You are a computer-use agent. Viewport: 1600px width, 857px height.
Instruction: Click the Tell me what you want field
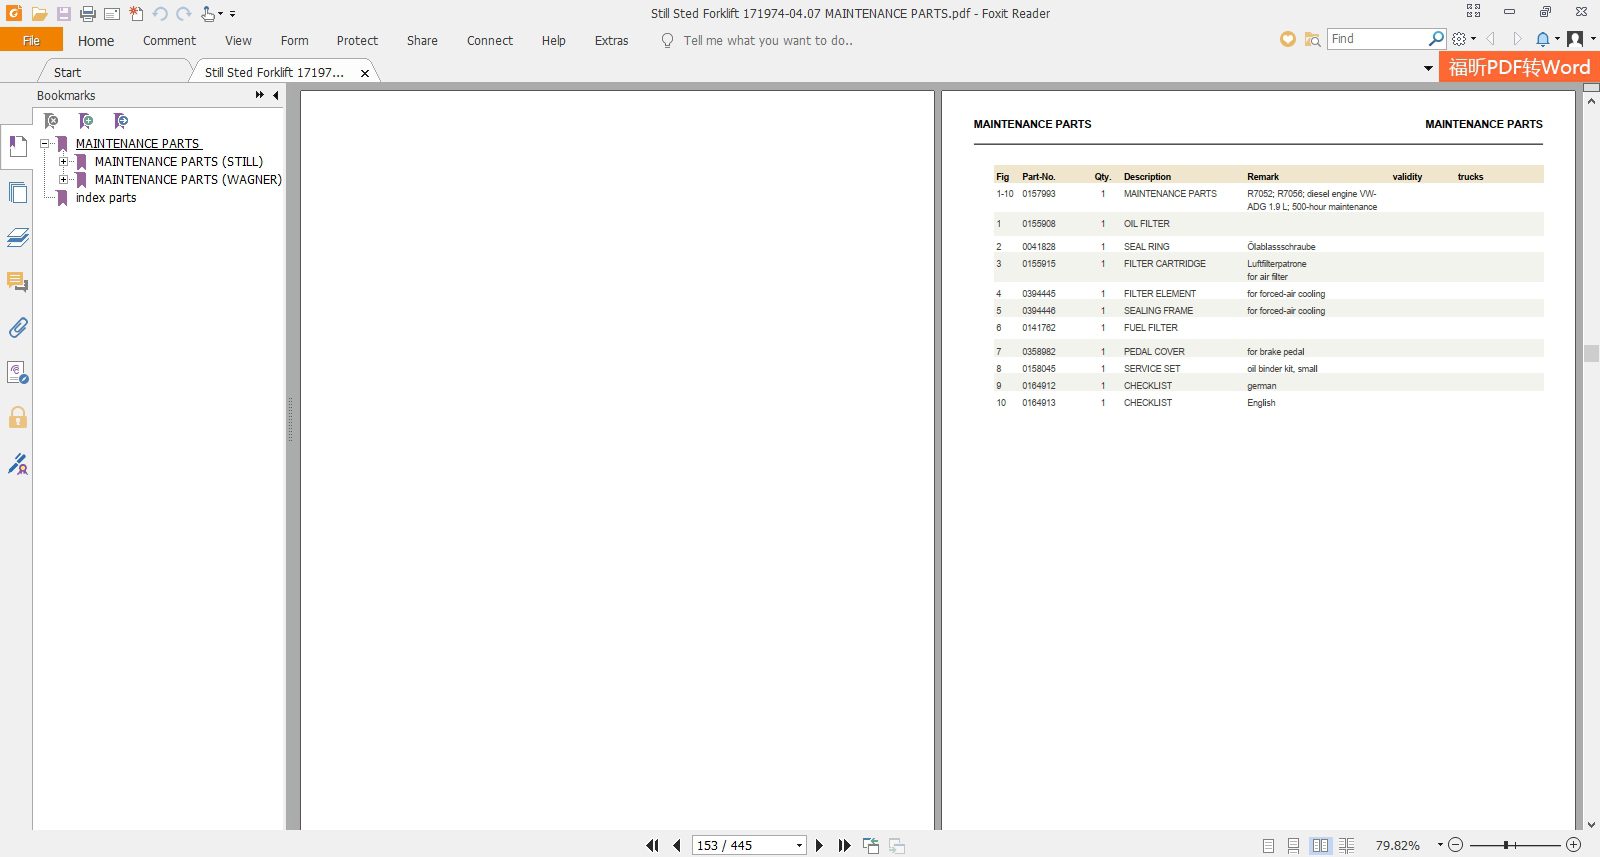tap(768, 41)
